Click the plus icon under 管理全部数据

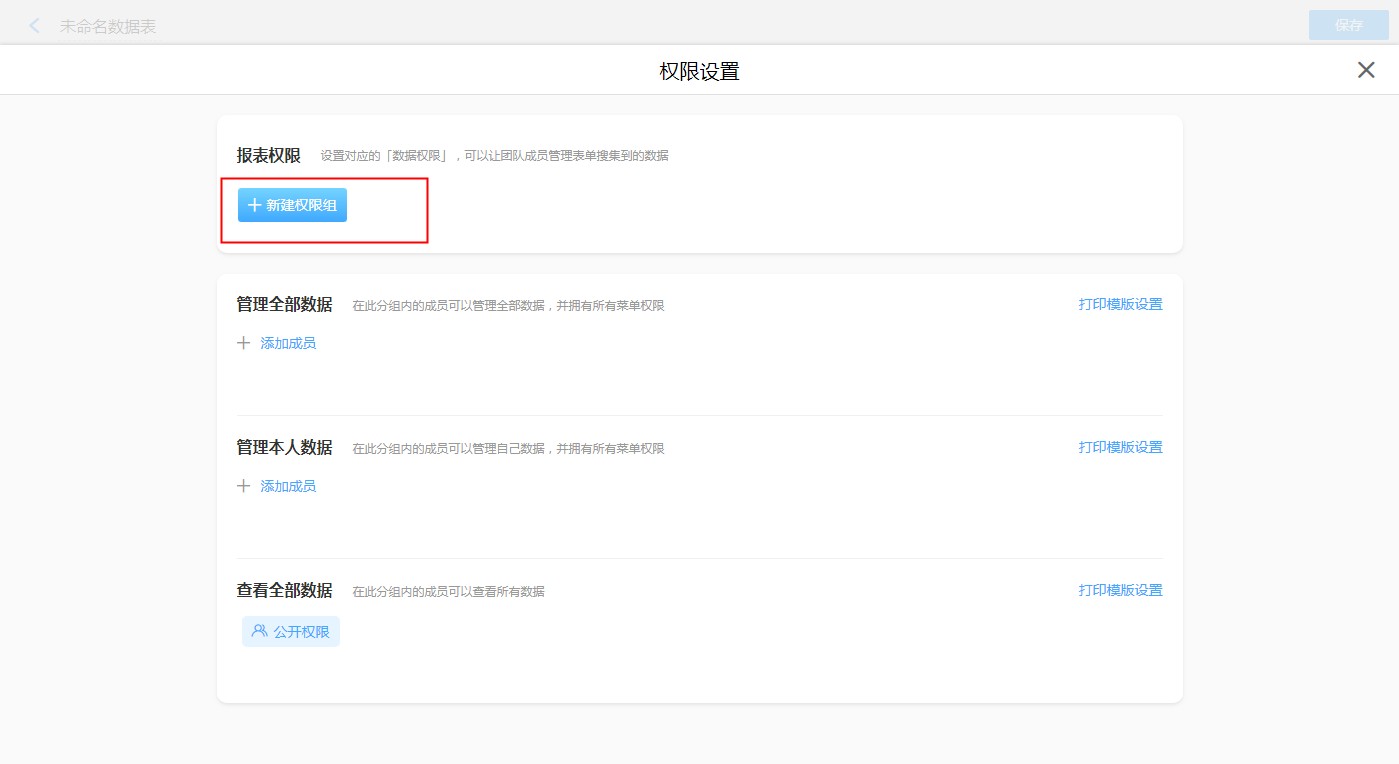[x=243, y=343]
